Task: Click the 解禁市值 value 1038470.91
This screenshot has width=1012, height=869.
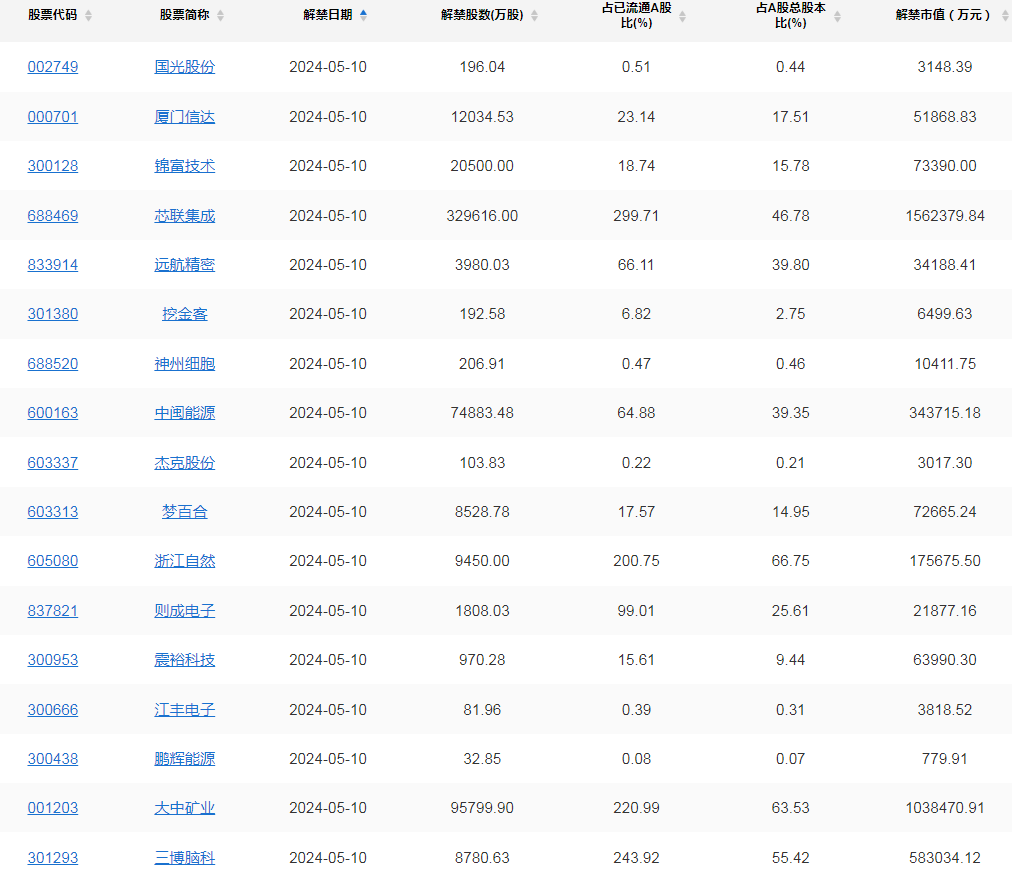Action: point(945,808)
